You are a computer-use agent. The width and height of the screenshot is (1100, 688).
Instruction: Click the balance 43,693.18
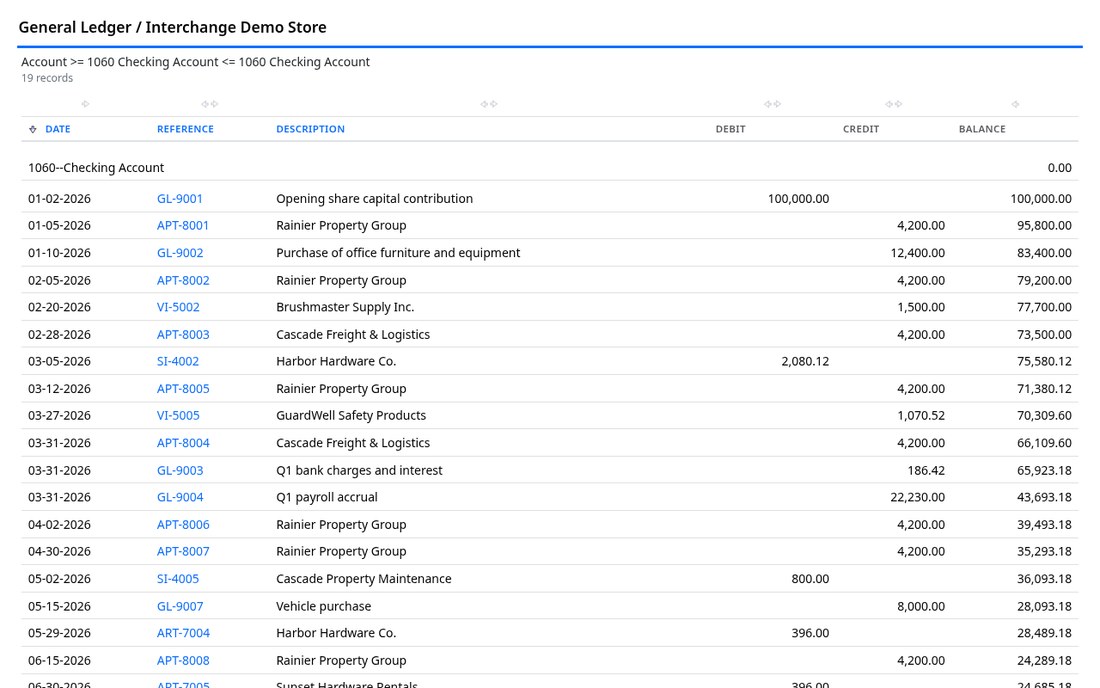[x=1045, y=497]
